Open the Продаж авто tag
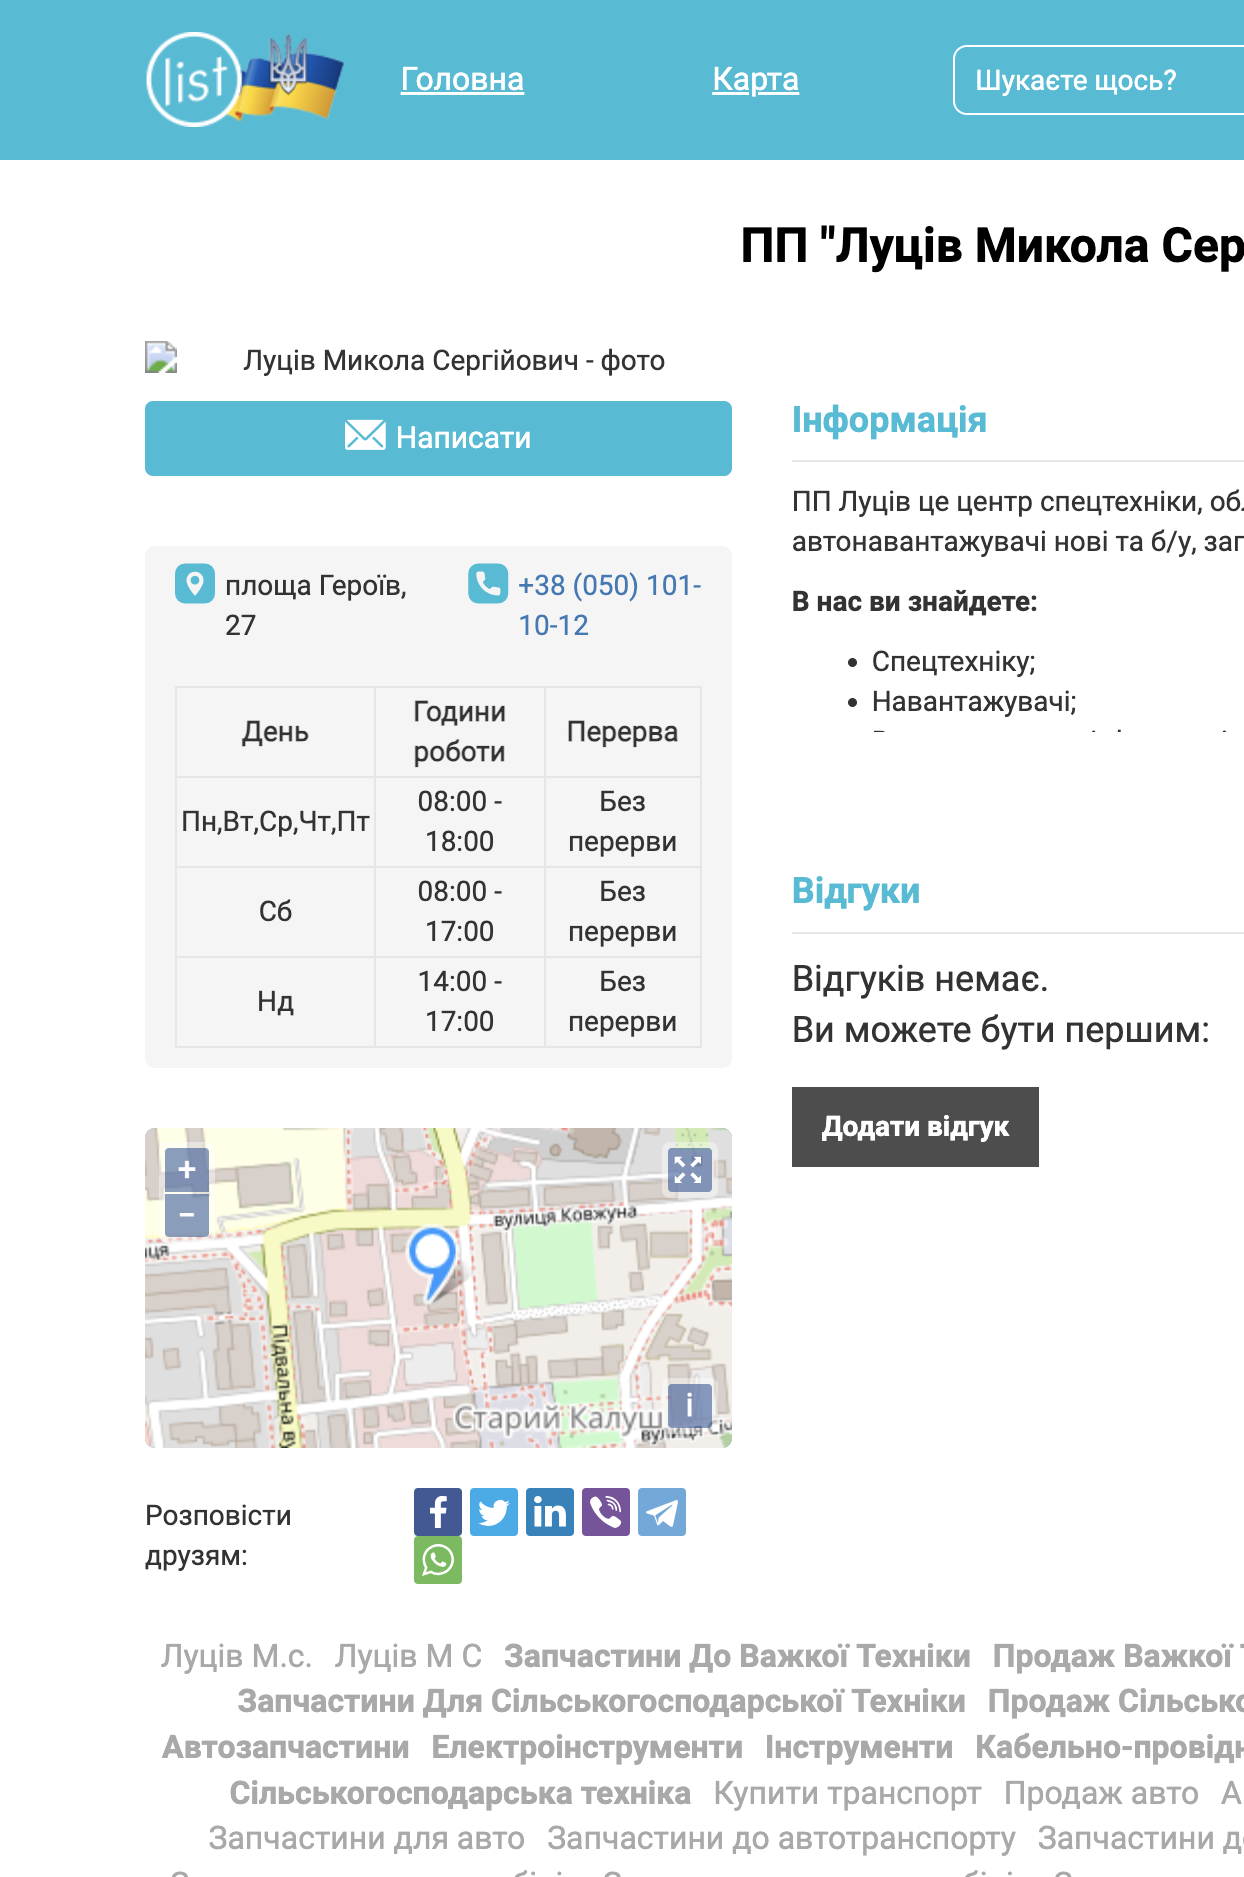 tap(1101, 1793)
